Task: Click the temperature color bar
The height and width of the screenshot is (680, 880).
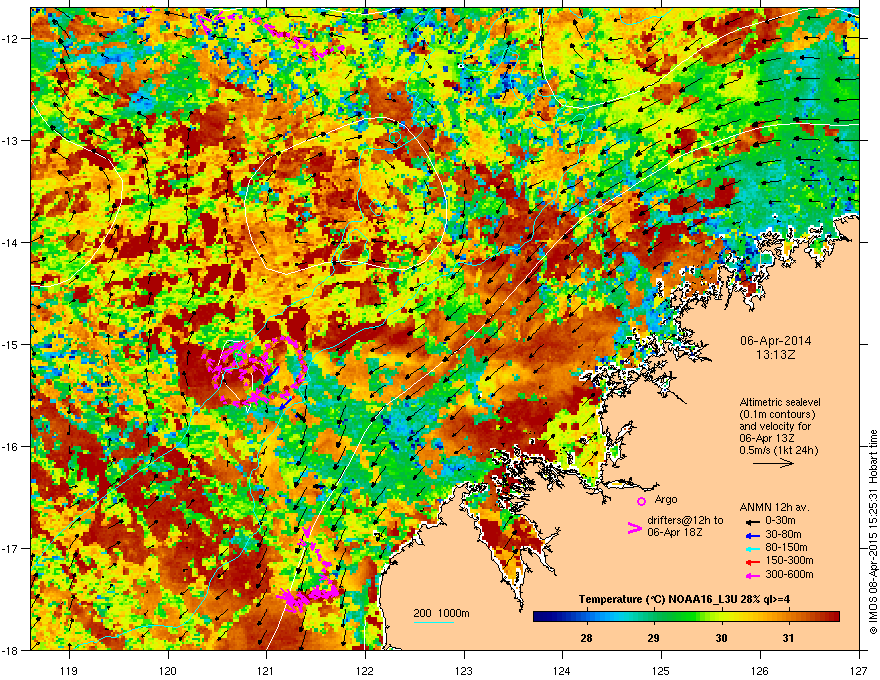Action: (686, 617)
